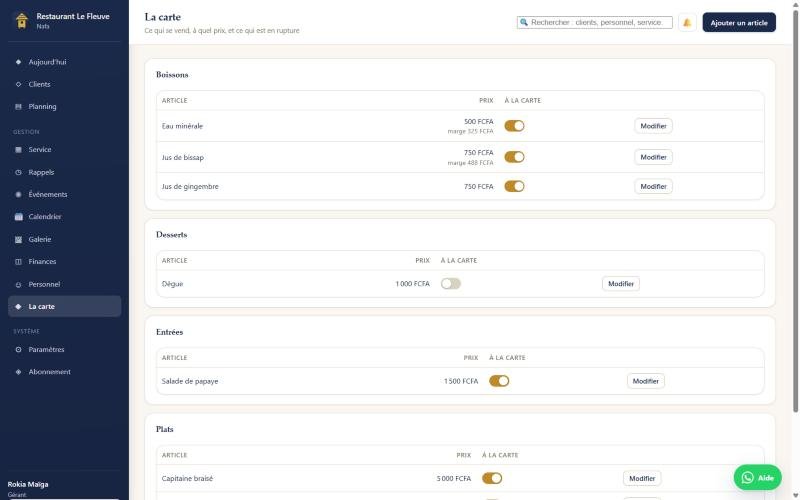Click the Personnel icon in sidebar
This screenshot has width=800, height=500.
click(18, 285)
